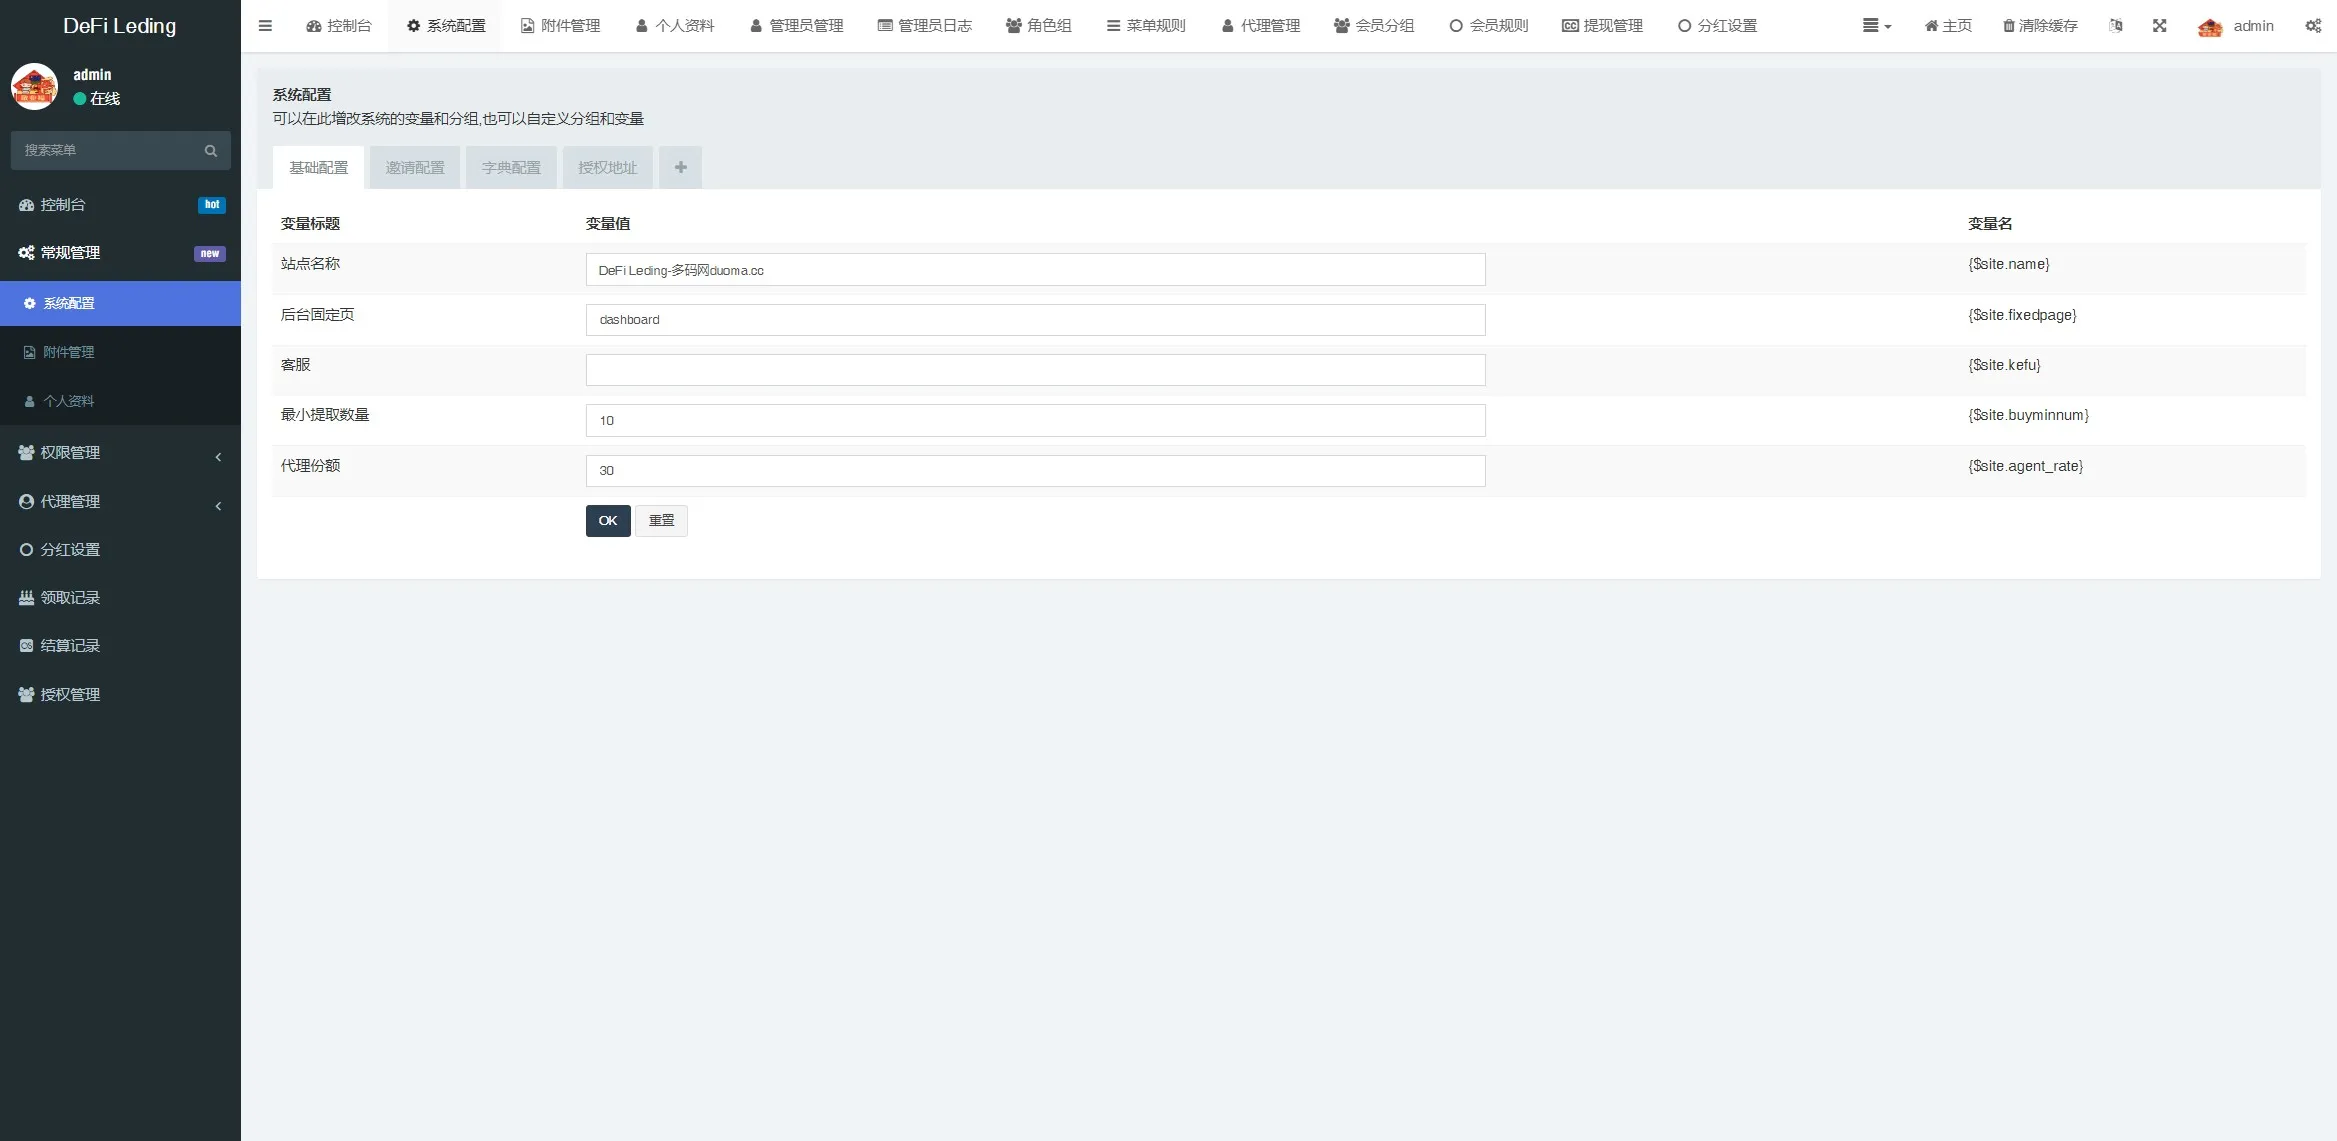
Task: Open 提现管理 in the top navigation
Action: coord(1602,26)
